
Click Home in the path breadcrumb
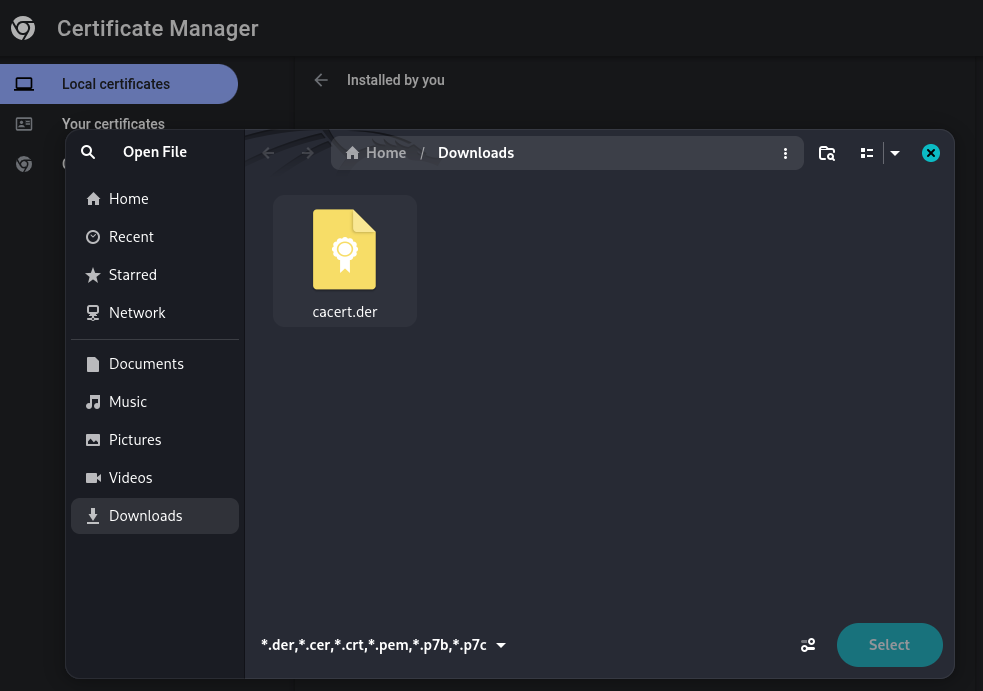click(376, 153)
